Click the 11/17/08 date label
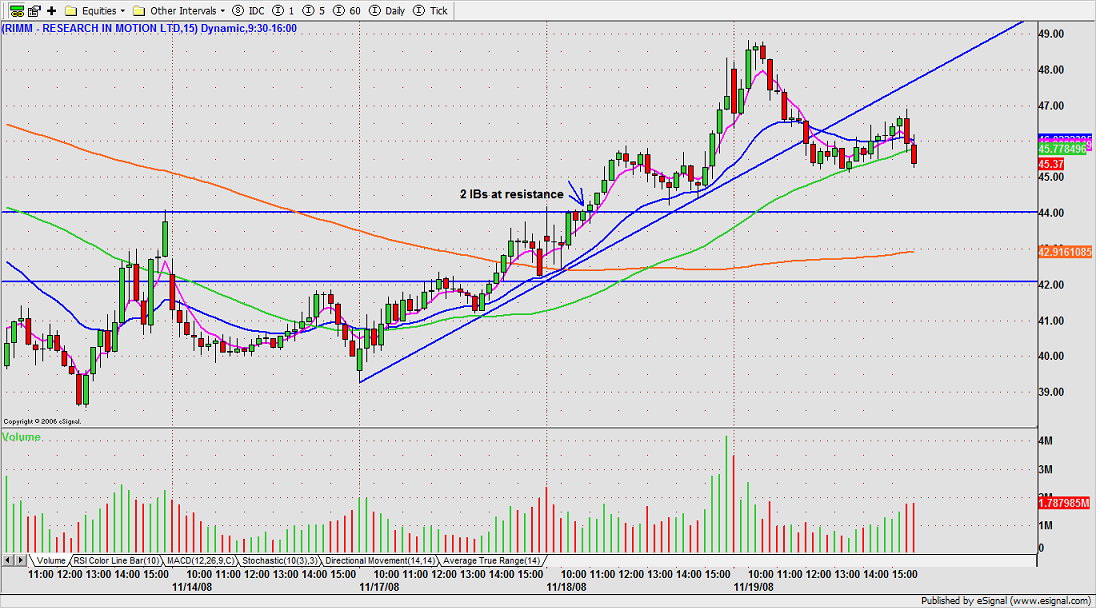The width and height of the screenshot is (1096, 608). click(x=380, y=587)
